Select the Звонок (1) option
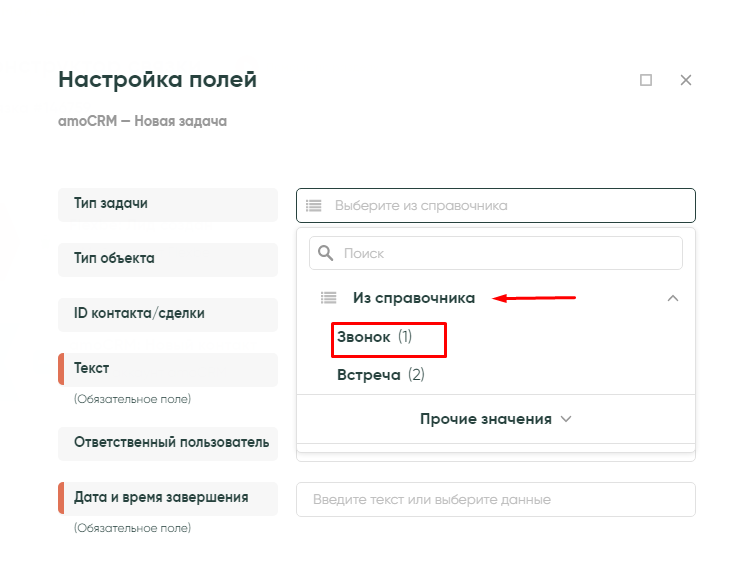The image size is (754, 570). 375,338
